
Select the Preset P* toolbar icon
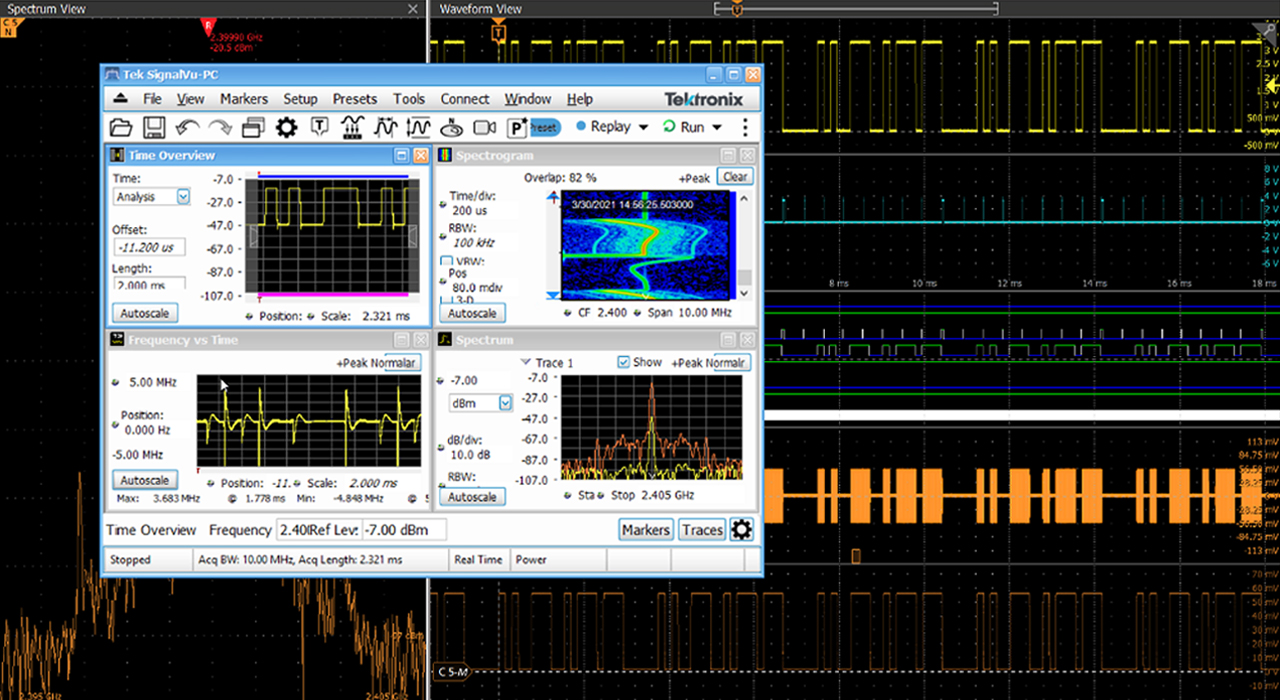(x=516, y=126)
